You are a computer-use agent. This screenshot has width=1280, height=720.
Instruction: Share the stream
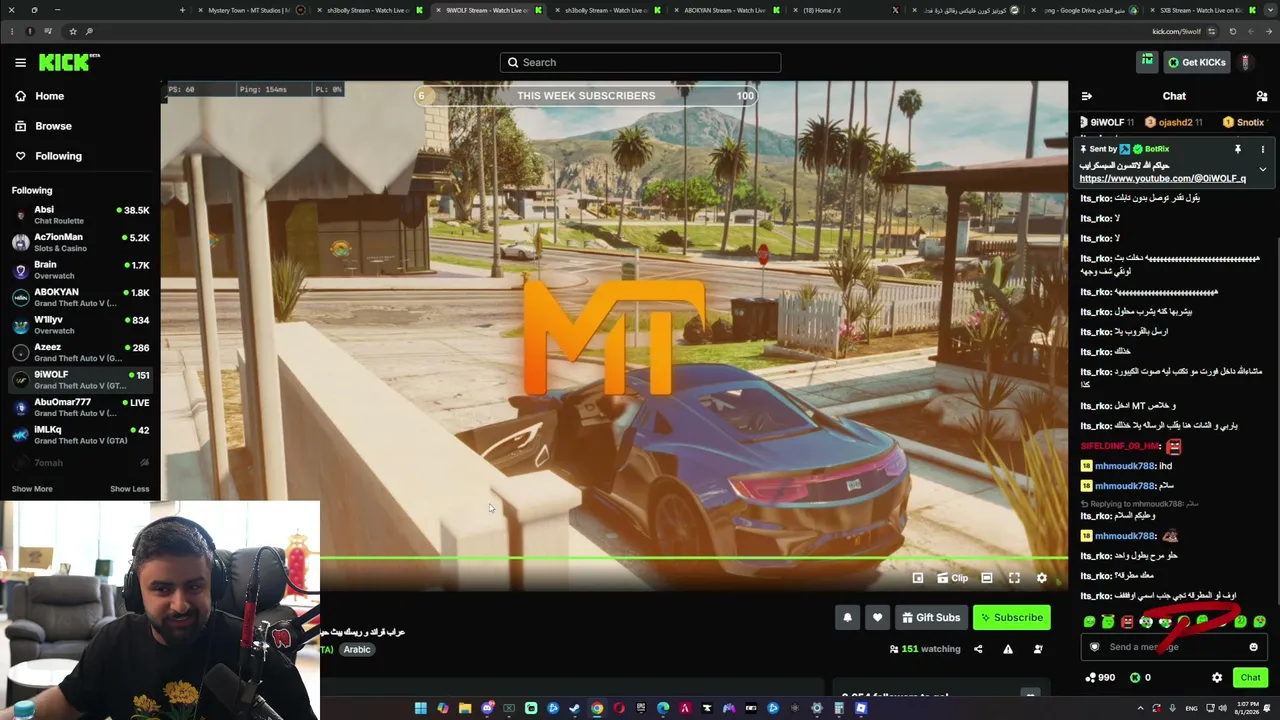pos(978,649)
